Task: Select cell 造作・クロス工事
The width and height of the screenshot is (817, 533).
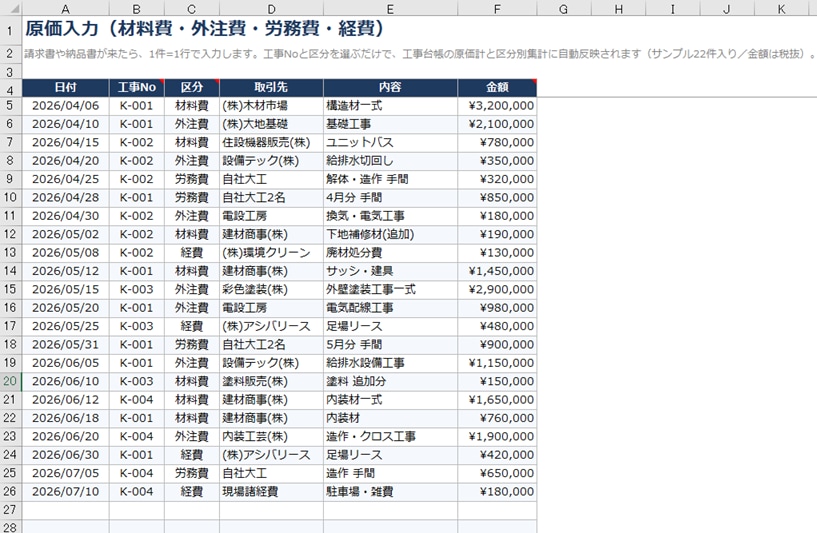Action: point(390,436)
